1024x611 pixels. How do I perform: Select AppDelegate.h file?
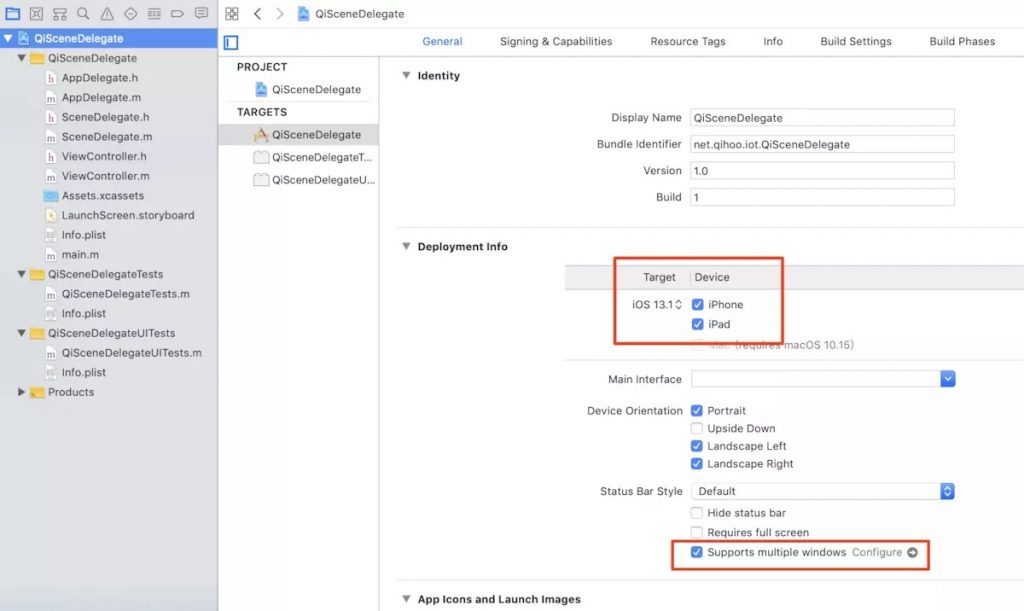click(100, 78)
